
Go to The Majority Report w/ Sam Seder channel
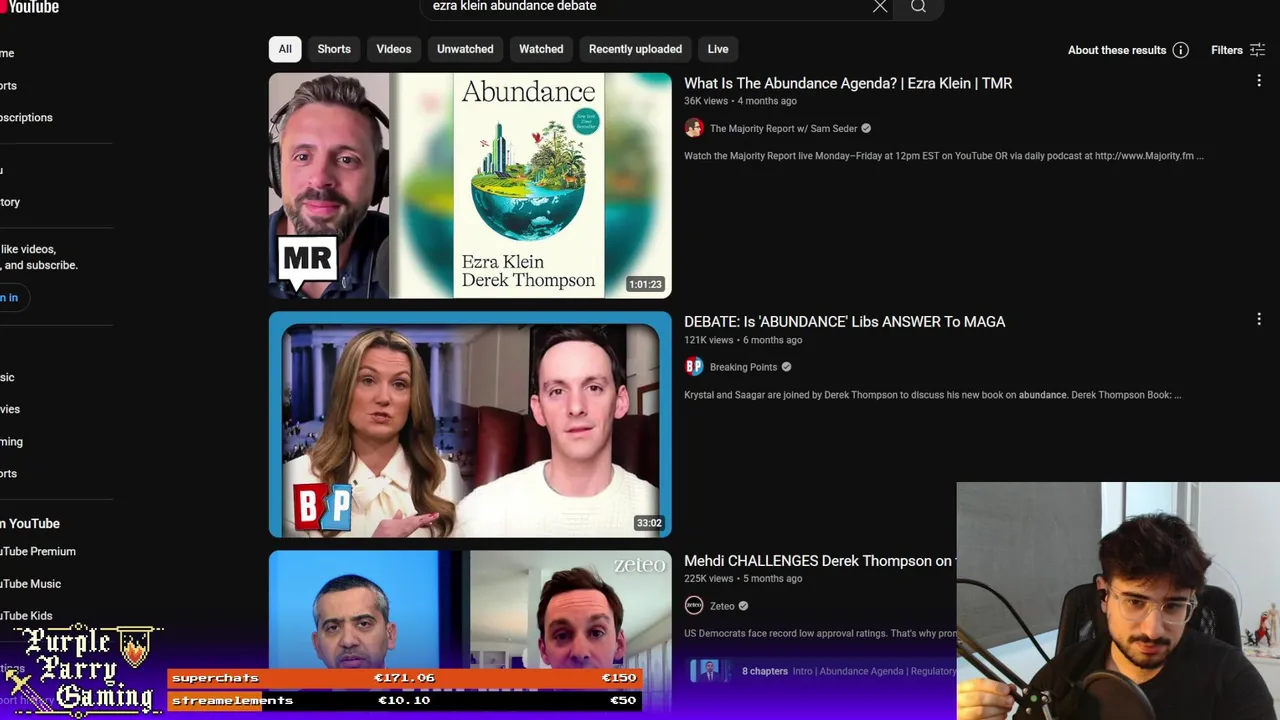(783, 128)
